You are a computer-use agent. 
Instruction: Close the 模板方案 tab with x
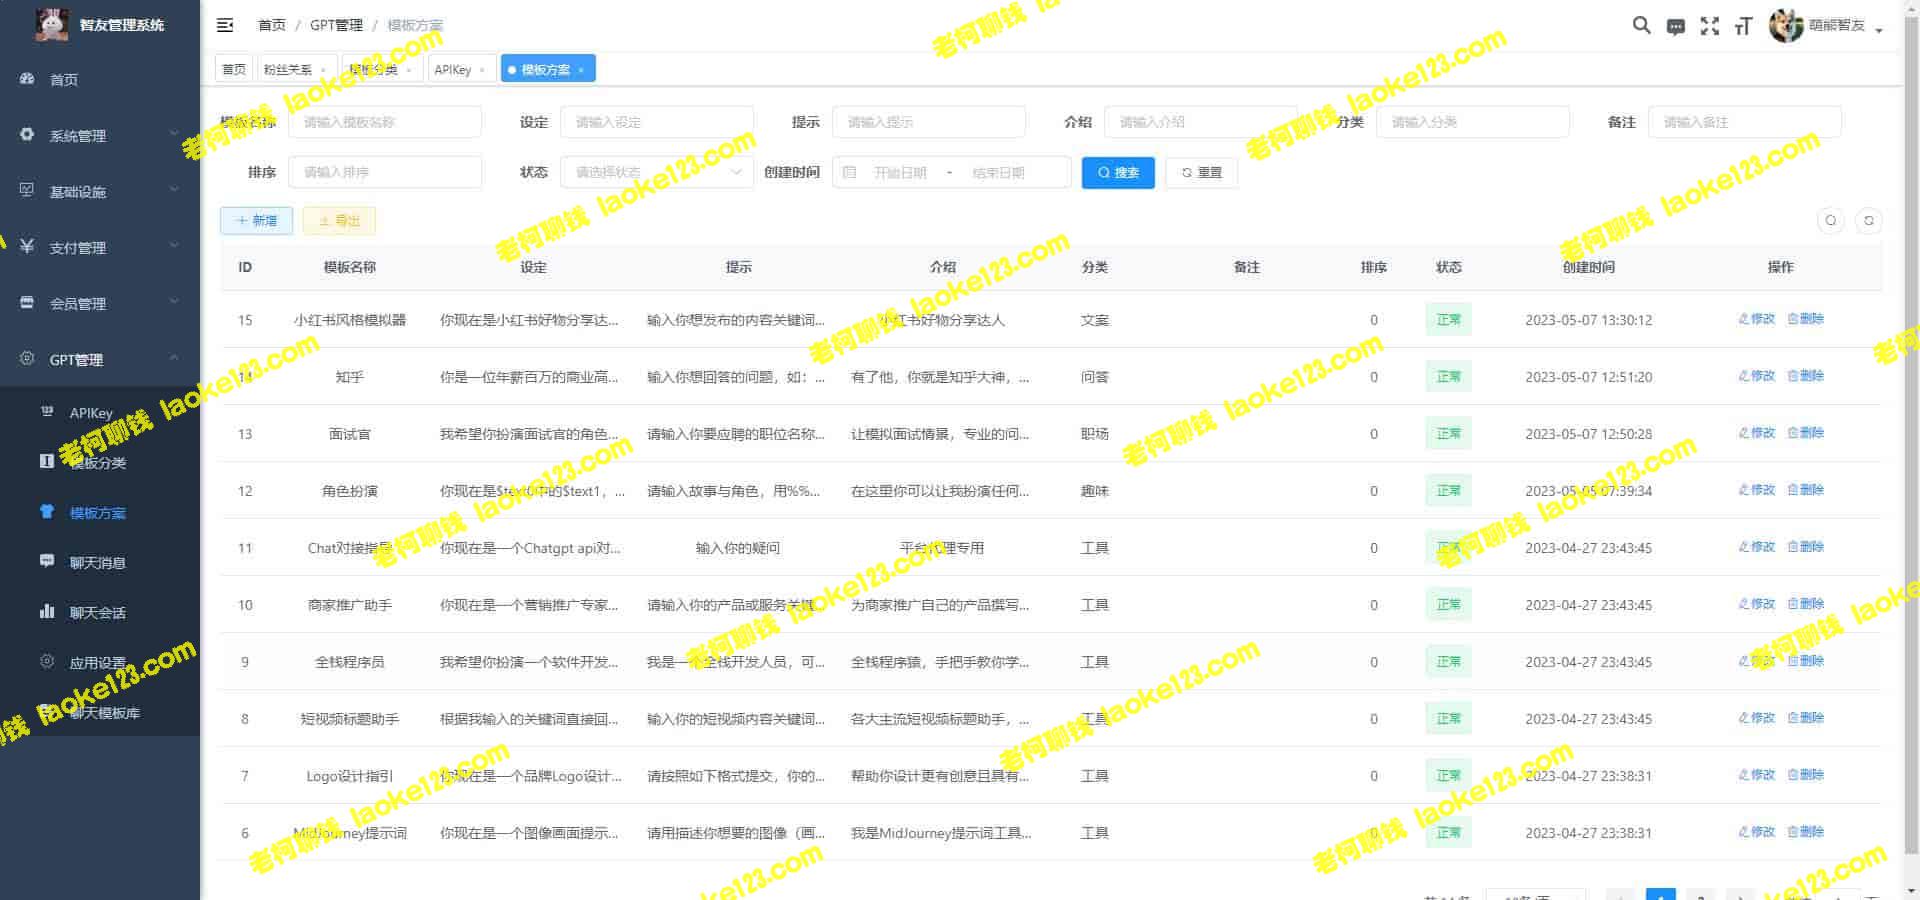coord(581,70)
